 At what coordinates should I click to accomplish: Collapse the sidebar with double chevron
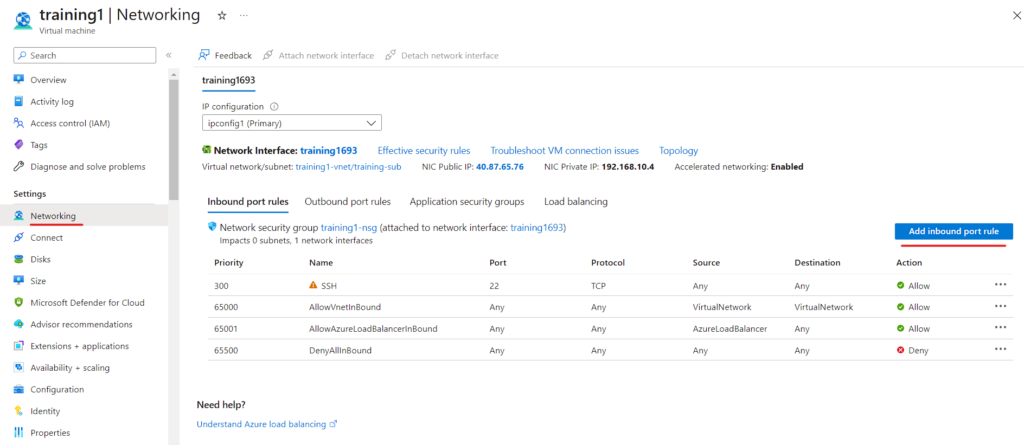pos(168,55)
